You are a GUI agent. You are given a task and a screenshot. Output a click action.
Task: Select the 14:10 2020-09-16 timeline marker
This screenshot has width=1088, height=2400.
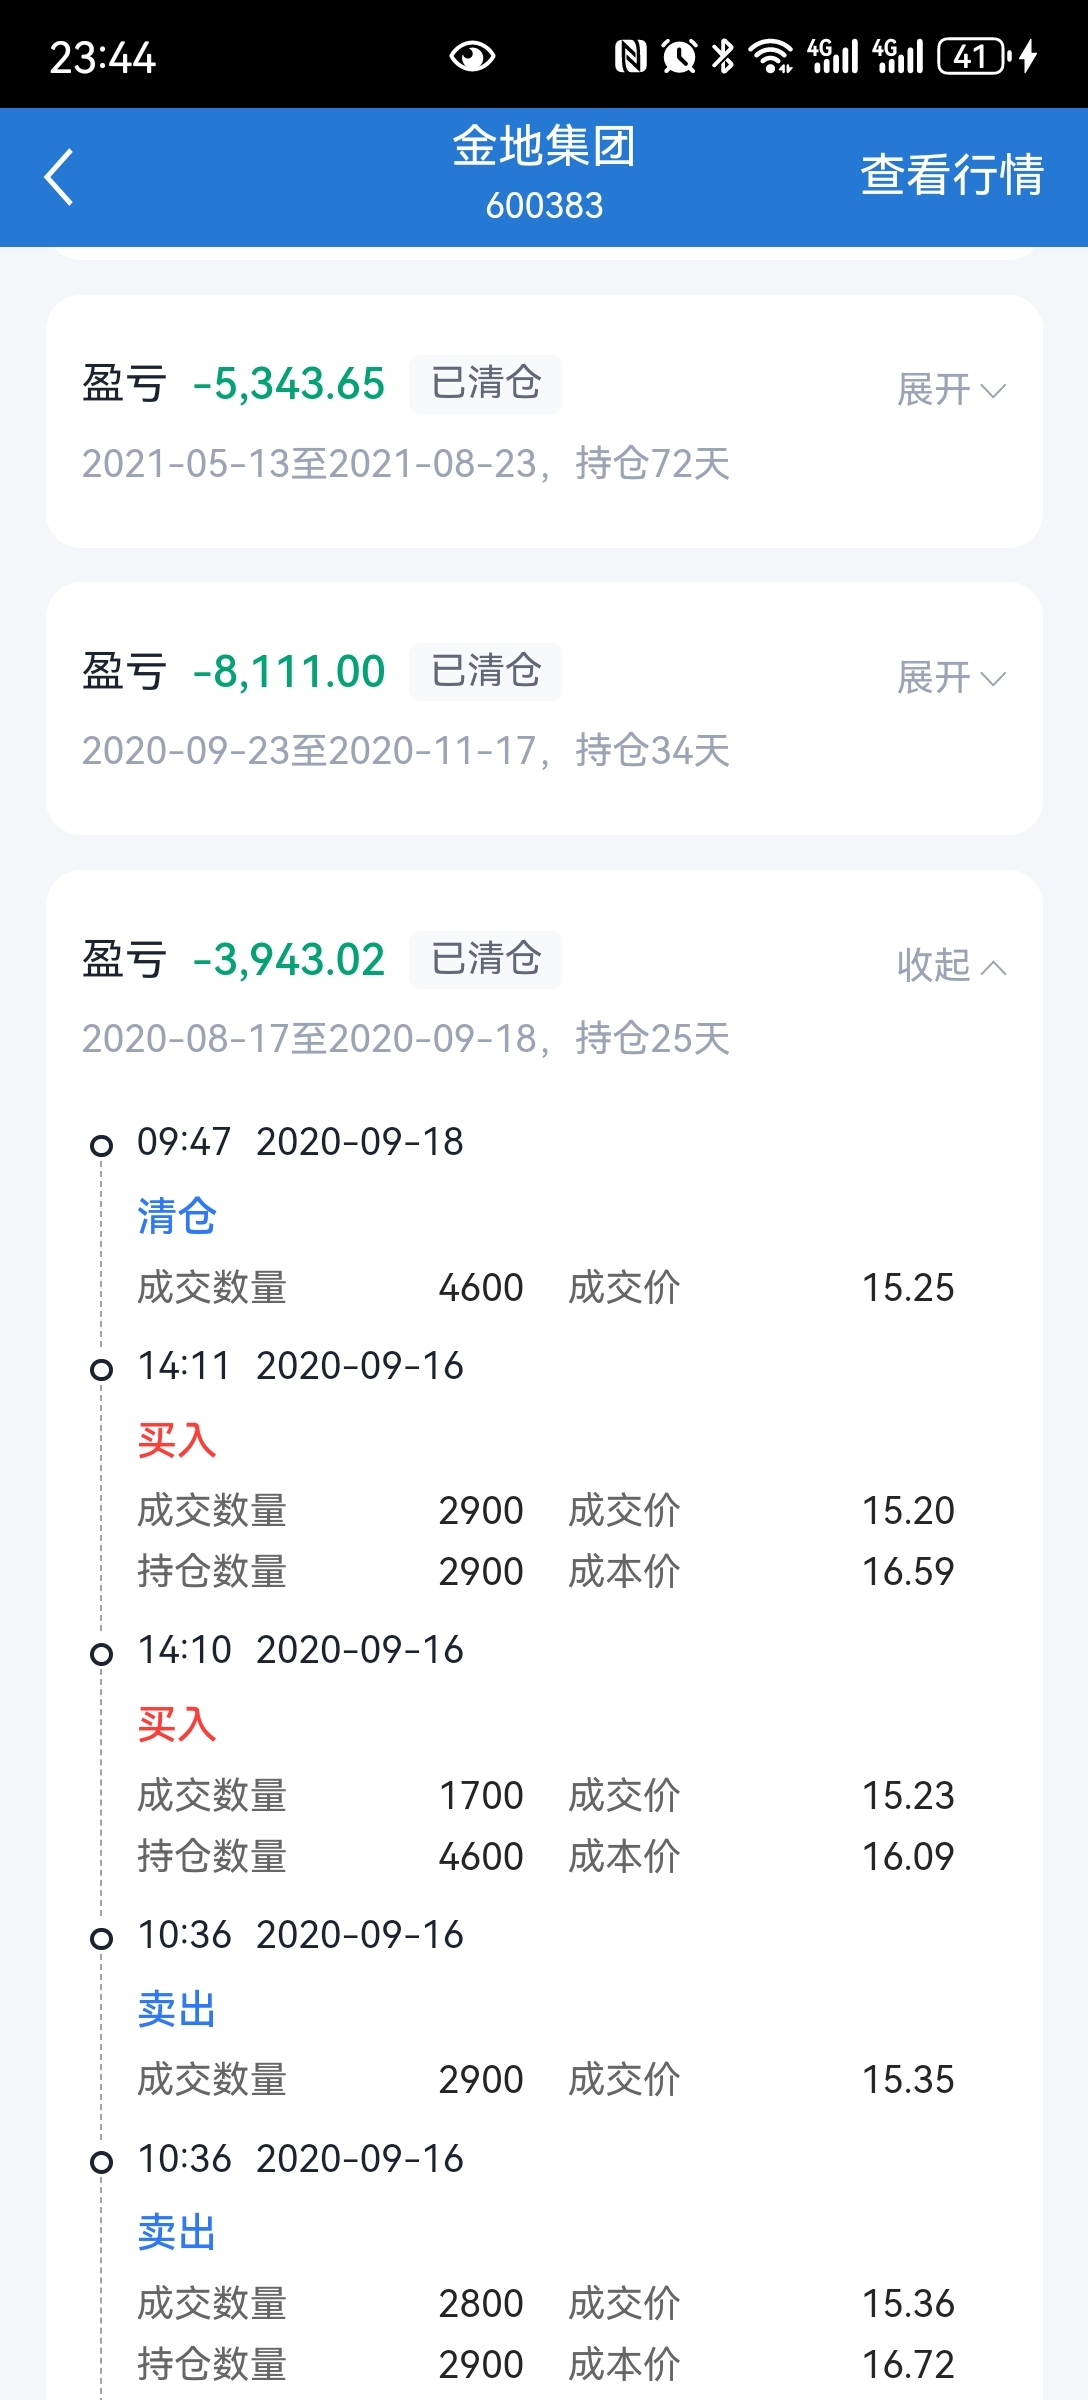(x=101, y=1654)
